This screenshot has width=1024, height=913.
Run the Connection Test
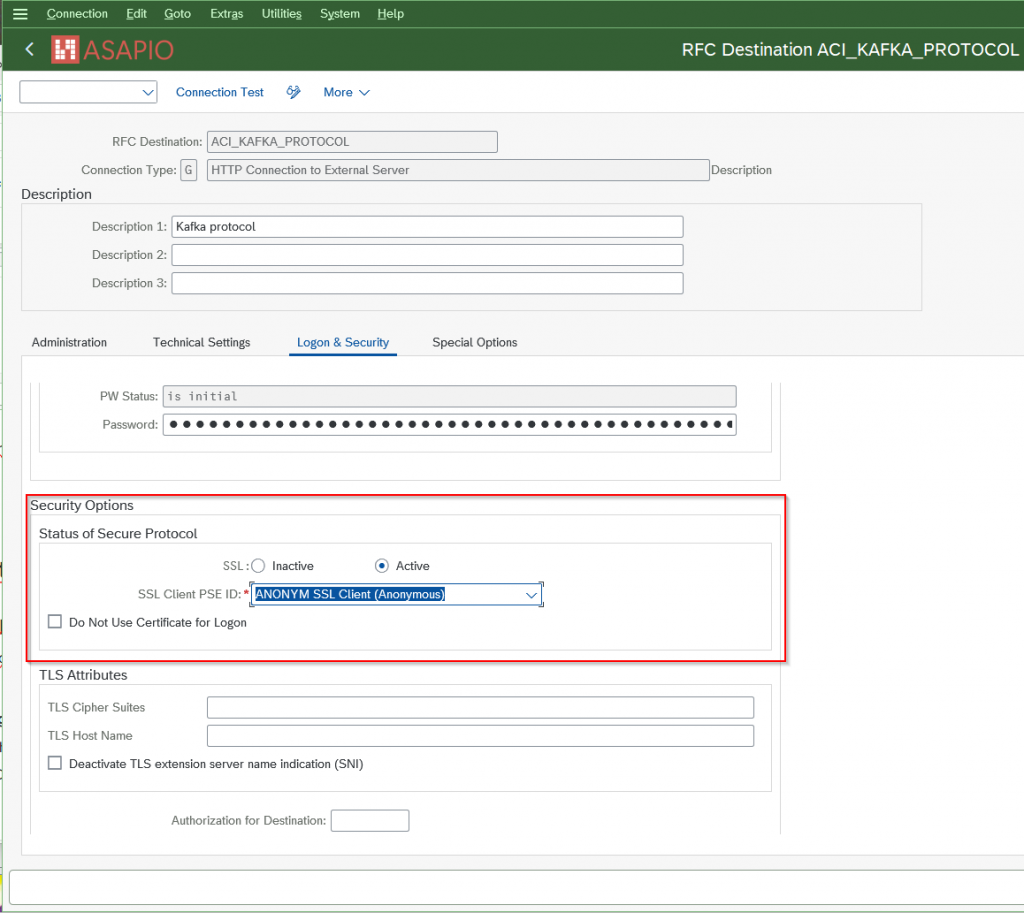coord(219,92)
